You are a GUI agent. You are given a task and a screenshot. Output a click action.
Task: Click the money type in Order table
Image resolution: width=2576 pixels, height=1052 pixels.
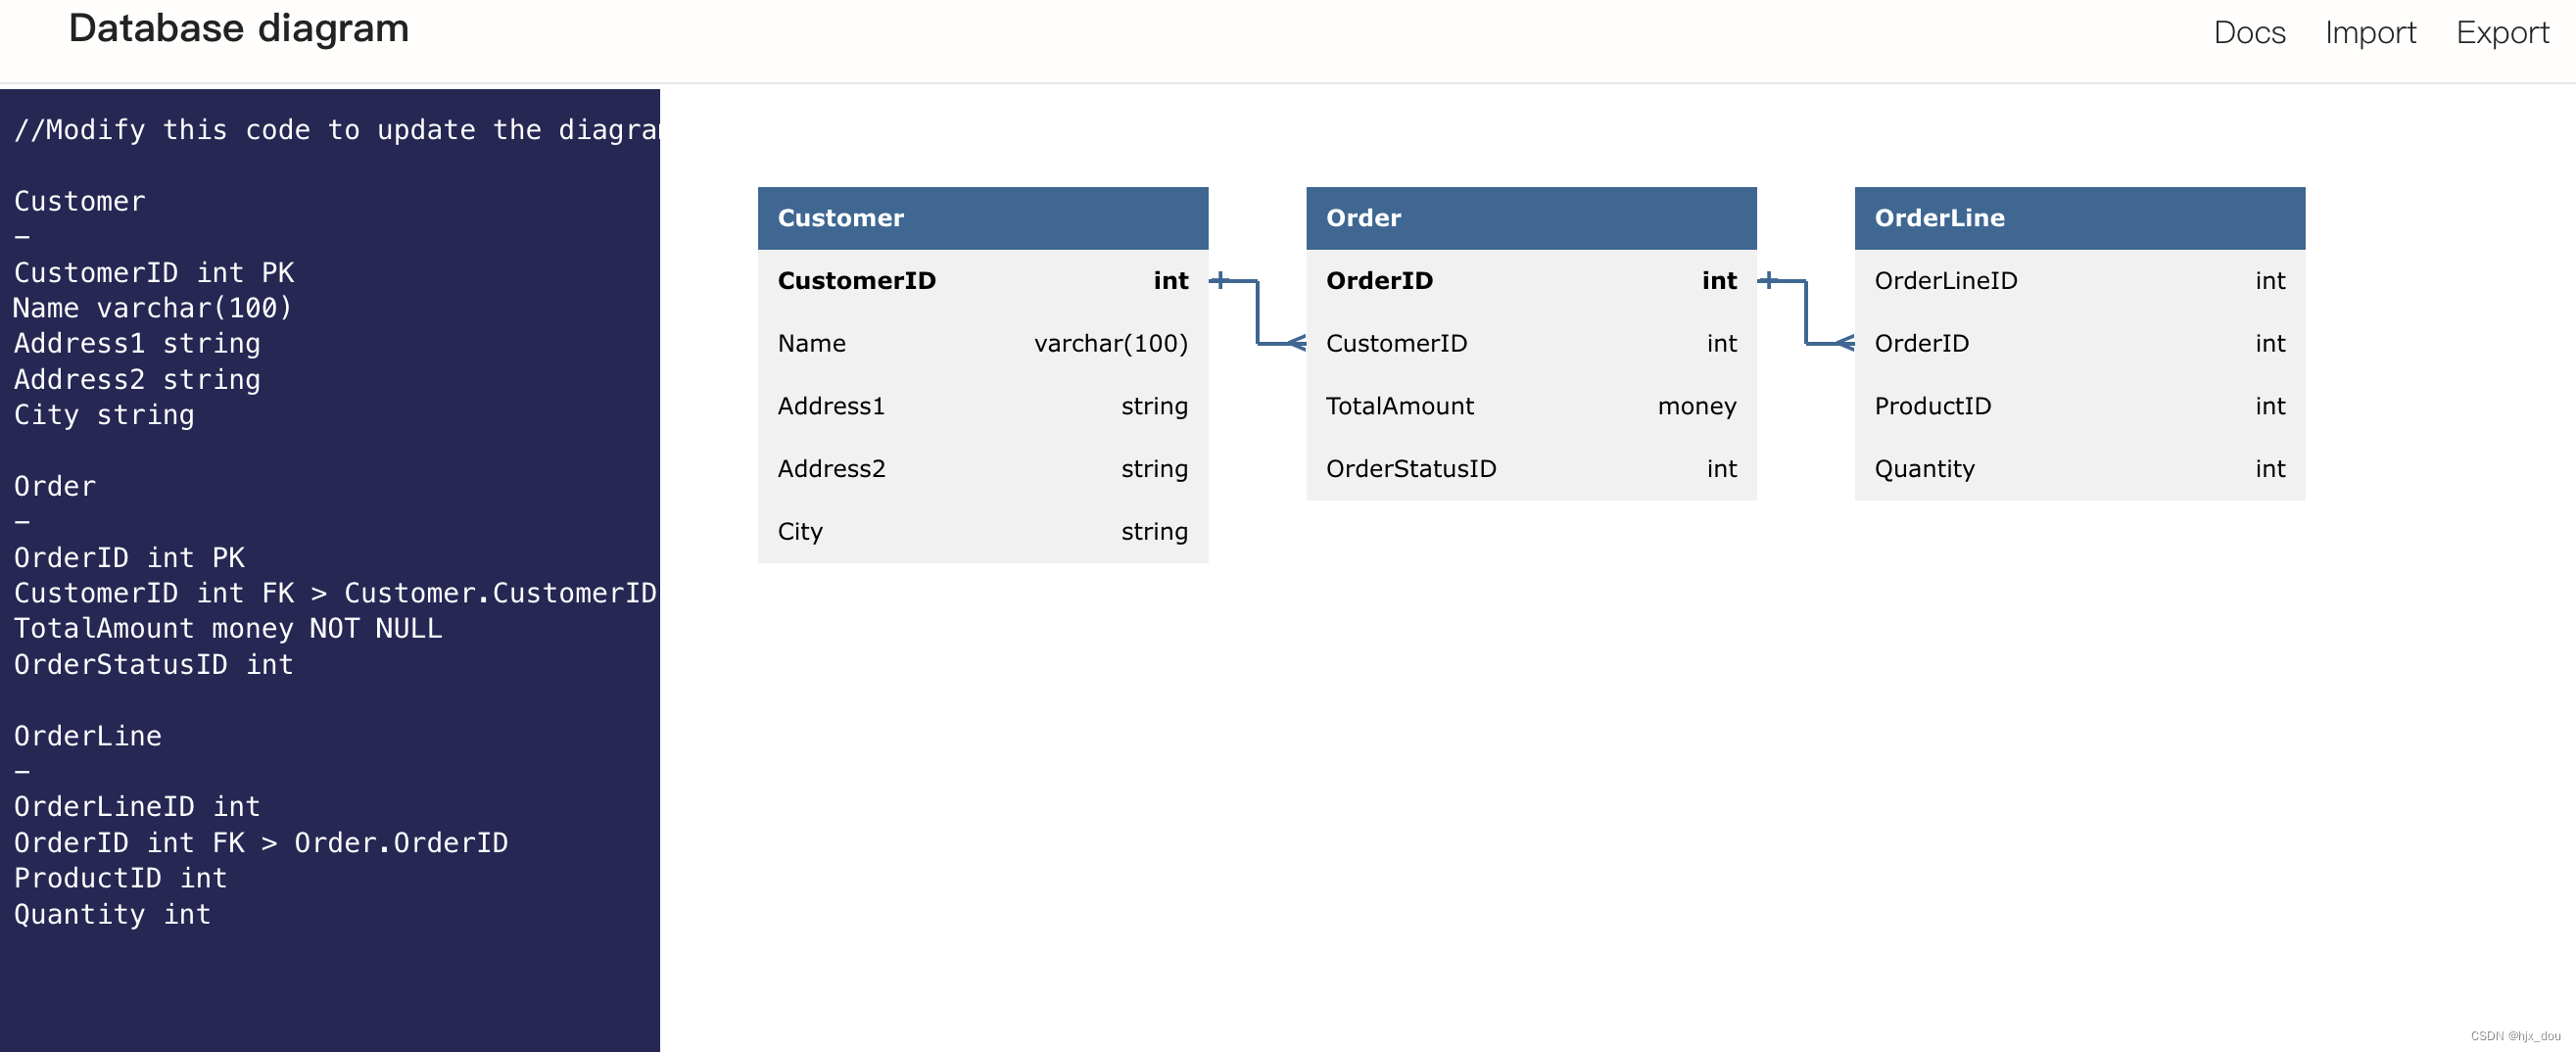pyautogui.click(x=1696, y=407)
